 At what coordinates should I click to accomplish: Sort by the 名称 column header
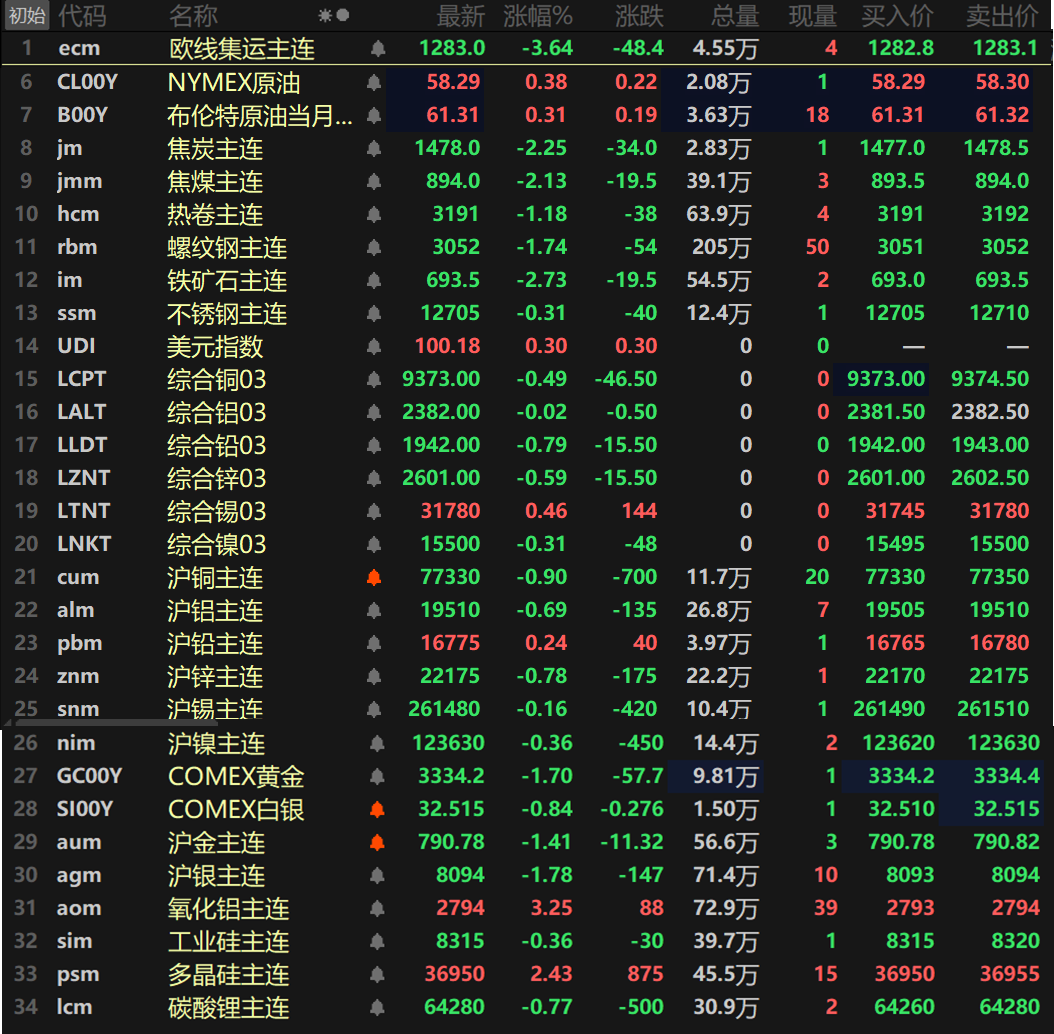click(x=193, y=15)
